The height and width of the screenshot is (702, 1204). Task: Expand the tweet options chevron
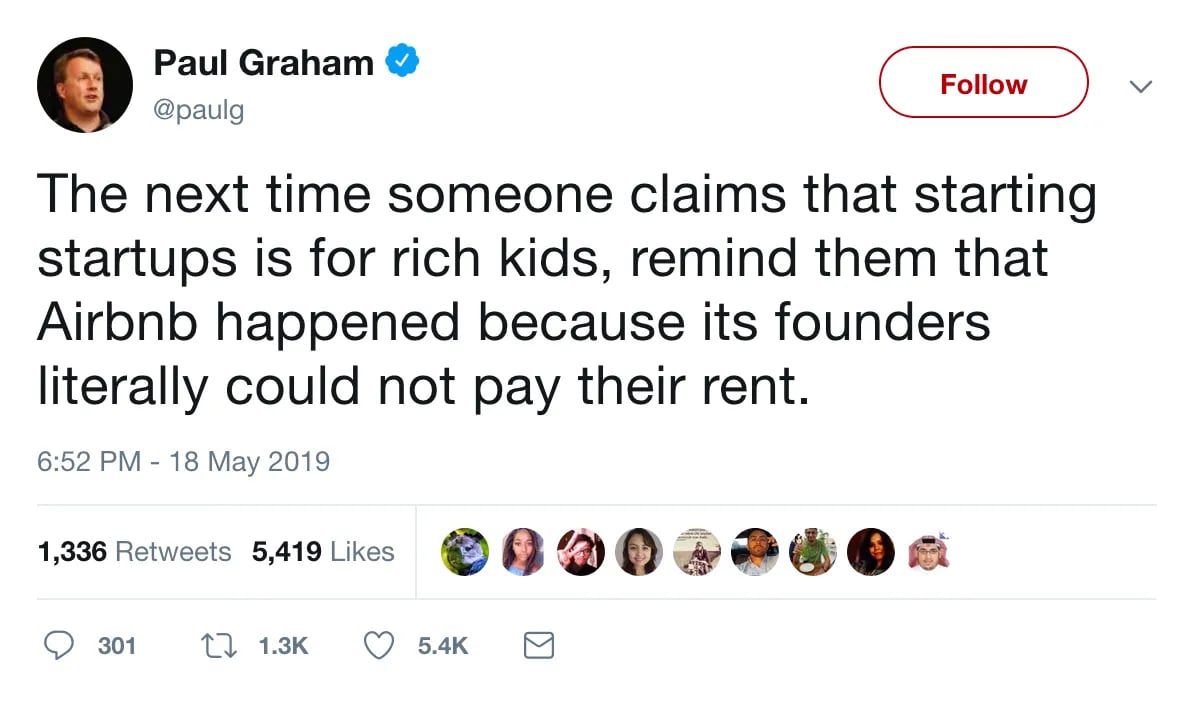(x=1140, y=86)
